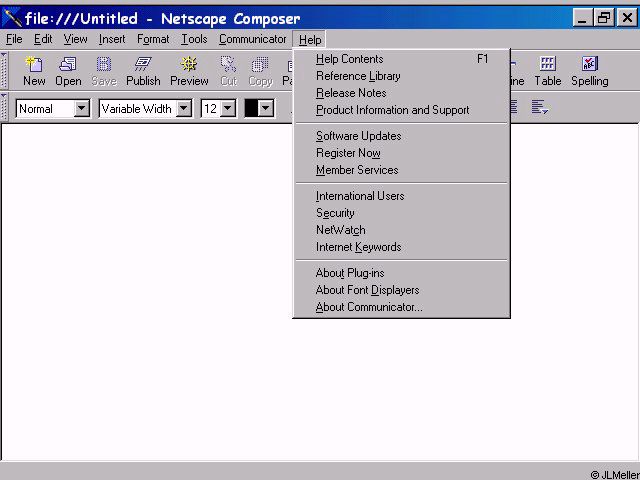This screenshot has height=480, width=640.
Task: Open the paragraph style Normal dropdown
Action: point(82,109)
